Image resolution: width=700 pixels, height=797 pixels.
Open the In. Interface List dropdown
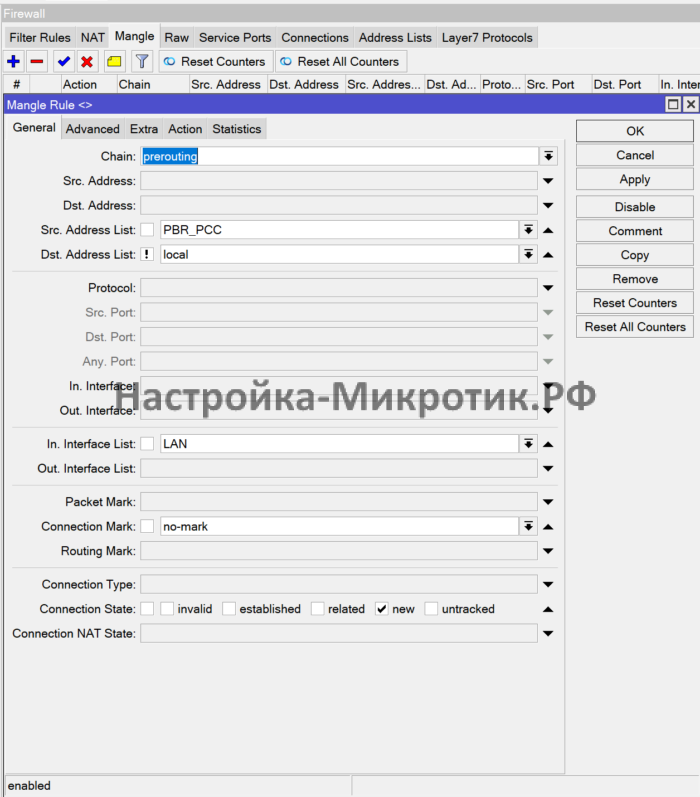tap(529, 444)
